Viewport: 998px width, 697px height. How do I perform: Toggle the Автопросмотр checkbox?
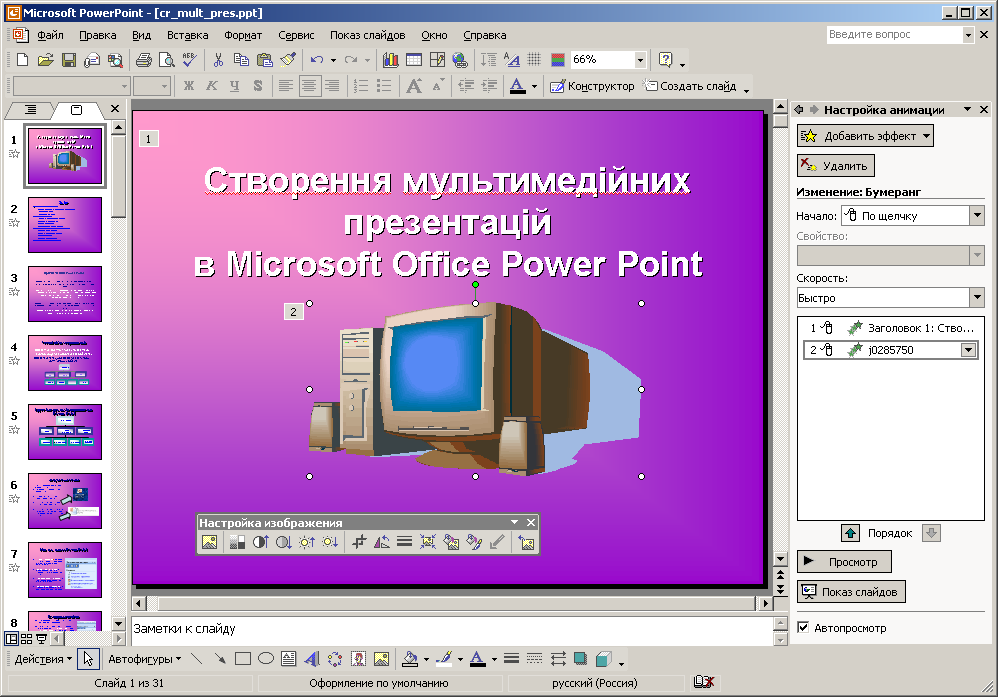(803, 628)
